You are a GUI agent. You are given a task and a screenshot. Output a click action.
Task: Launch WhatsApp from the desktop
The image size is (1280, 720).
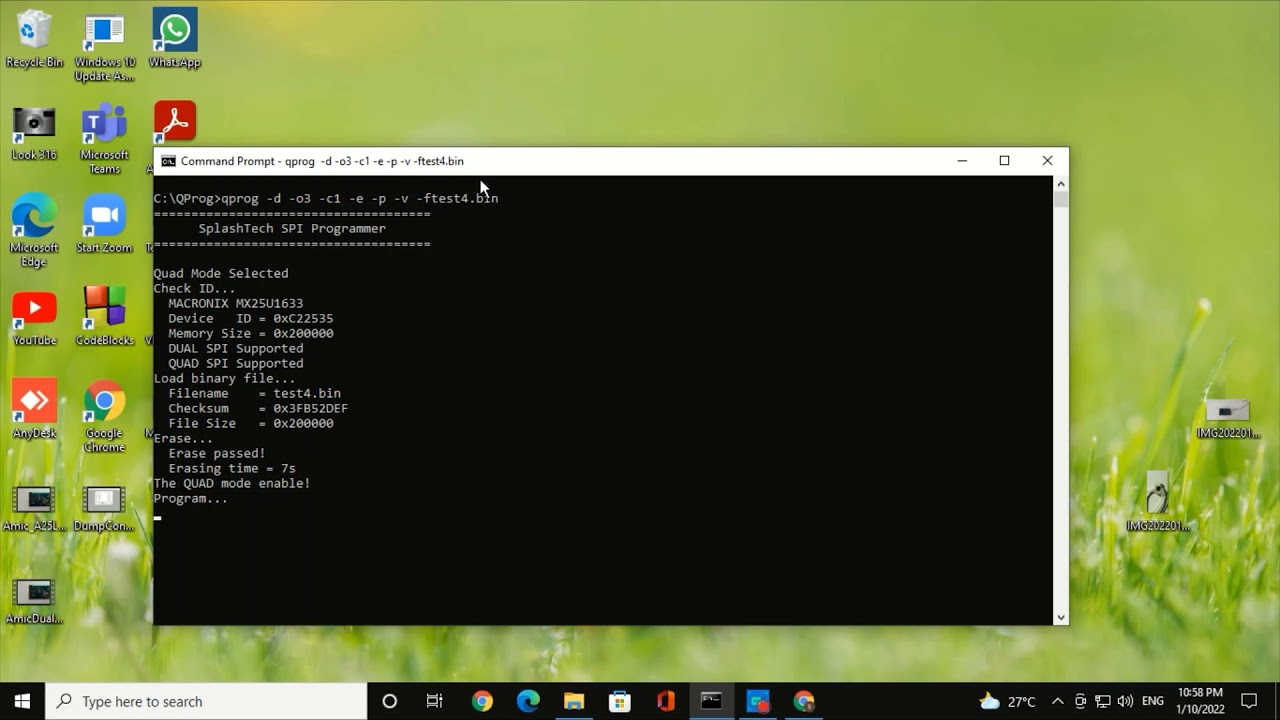click(175, 40)
